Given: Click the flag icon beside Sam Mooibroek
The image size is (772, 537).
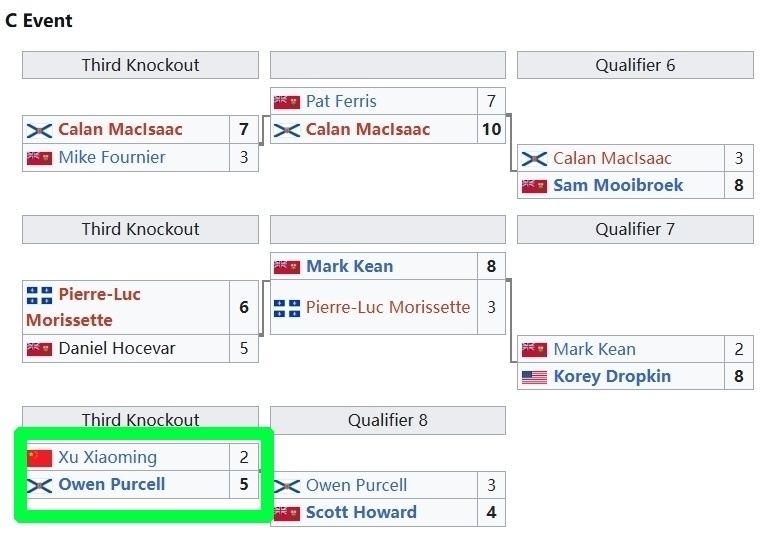Looking at the screenshot, I should pos(534,186).
